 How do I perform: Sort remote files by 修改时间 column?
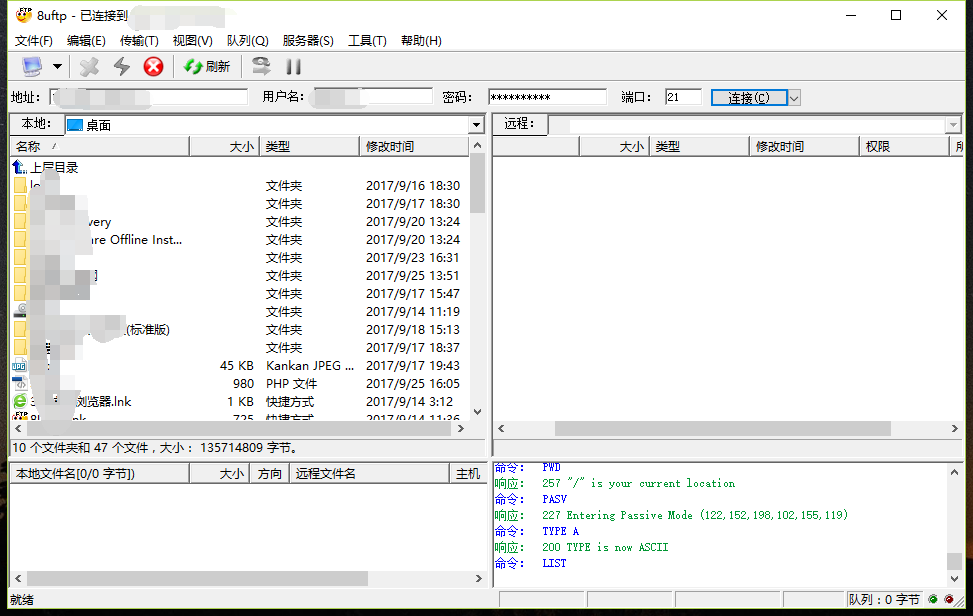tap(804, 146)
